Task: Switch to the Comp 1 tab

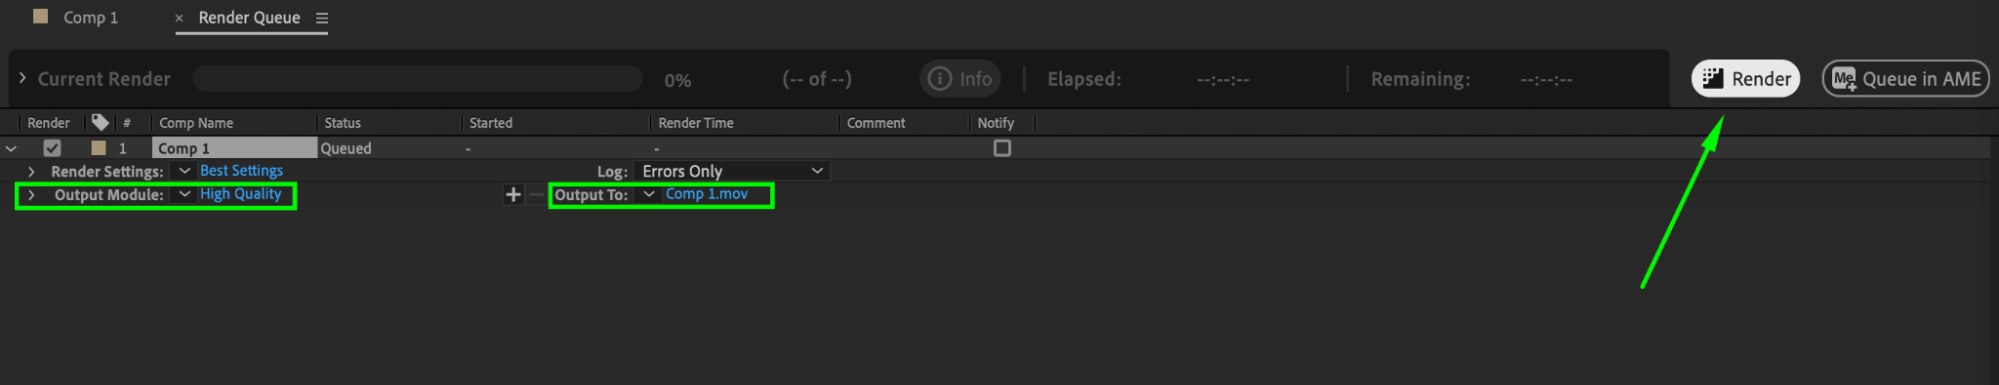Action: pos(76,18)
